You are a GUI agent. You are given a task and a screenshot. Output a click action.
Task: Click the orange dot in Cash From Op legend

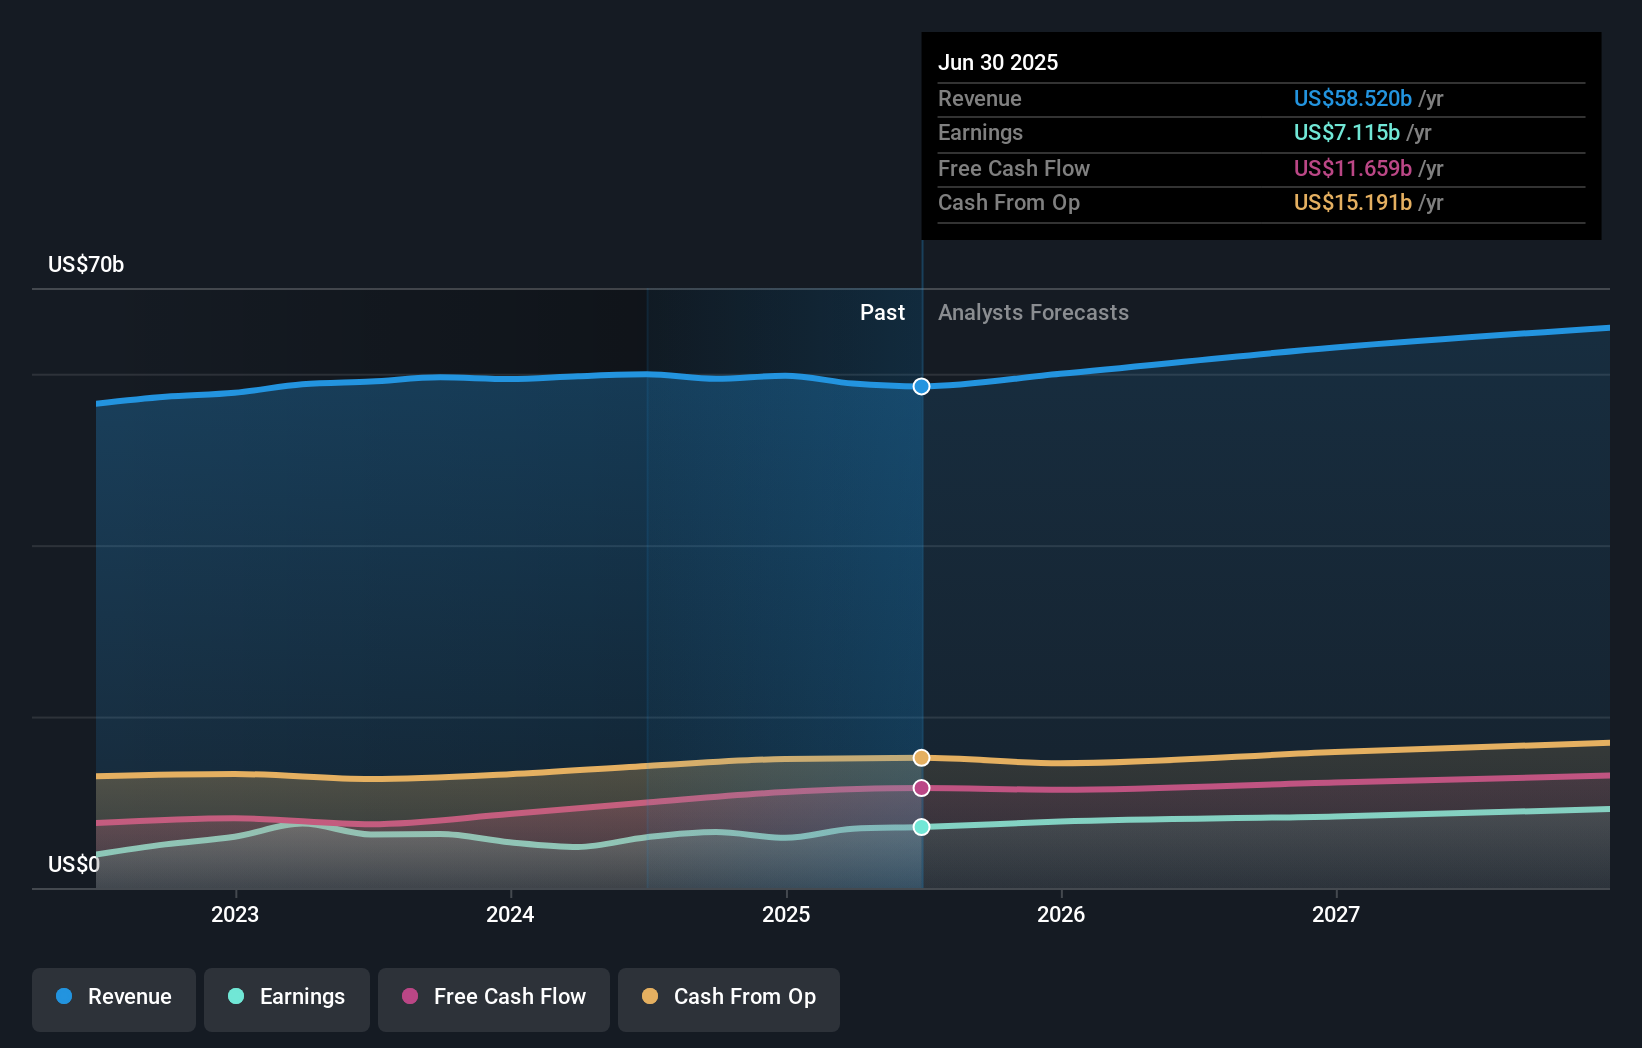pyautogui.click(x=649, y=997)
